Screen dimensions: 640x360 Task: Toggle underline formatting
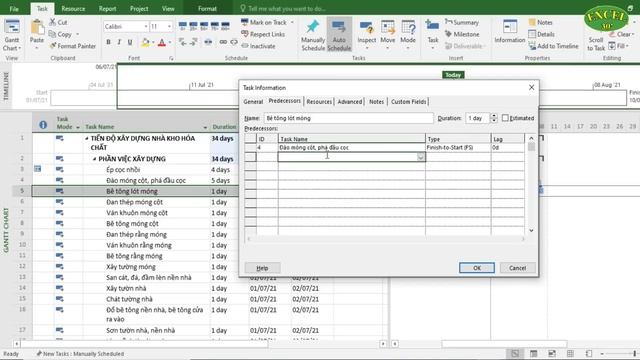click(130, 42)
